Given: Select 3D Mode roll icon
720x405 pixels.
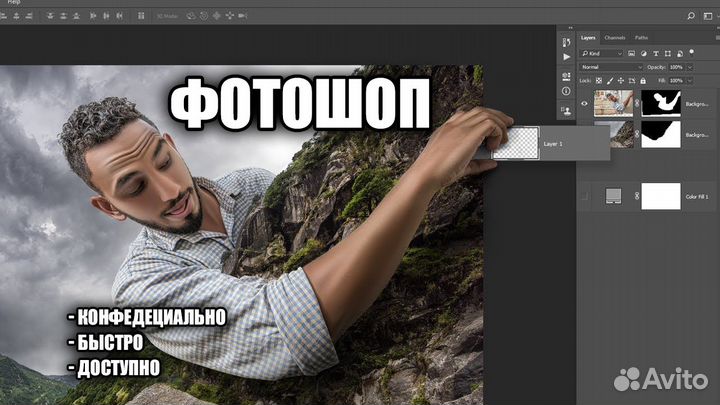Looking at the screenshot, I should click(x=204, y=16).
